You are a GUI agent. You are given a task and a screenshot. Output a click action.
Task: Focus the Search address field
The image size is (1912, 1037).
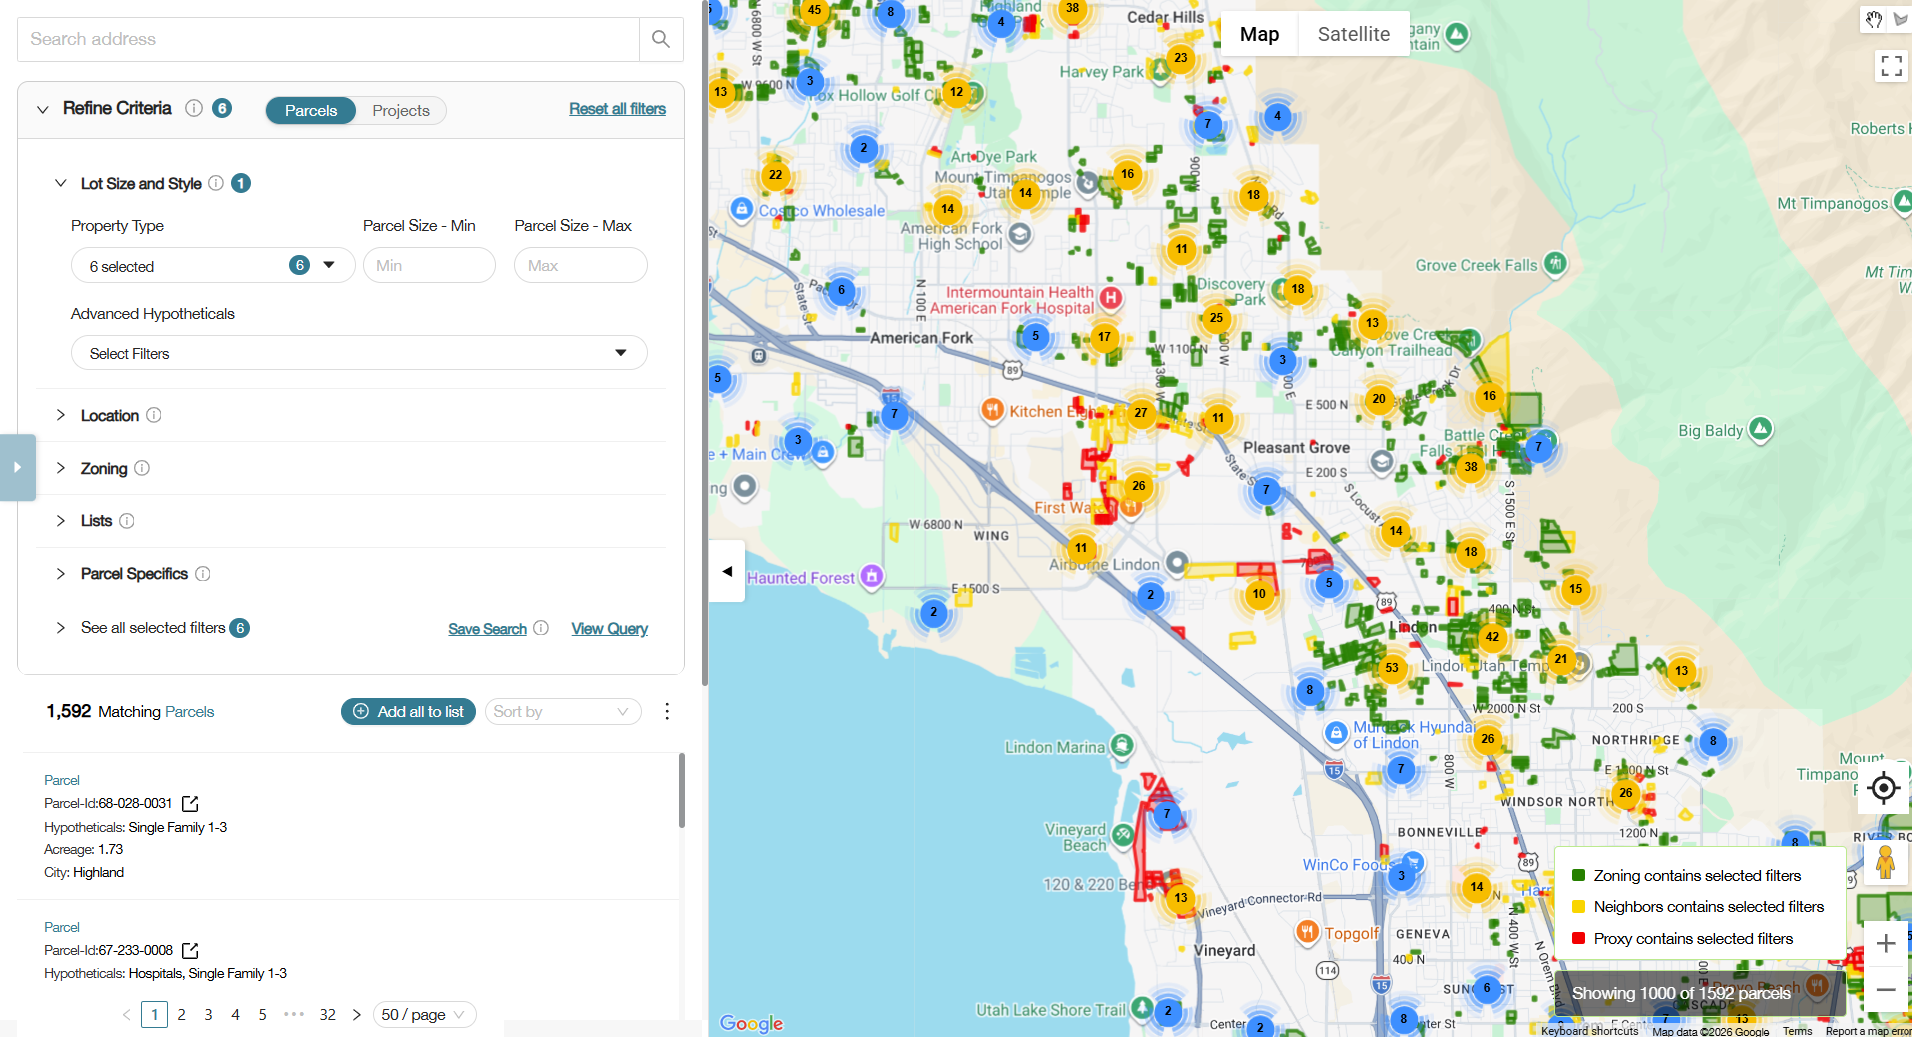[x=328, y=39]
